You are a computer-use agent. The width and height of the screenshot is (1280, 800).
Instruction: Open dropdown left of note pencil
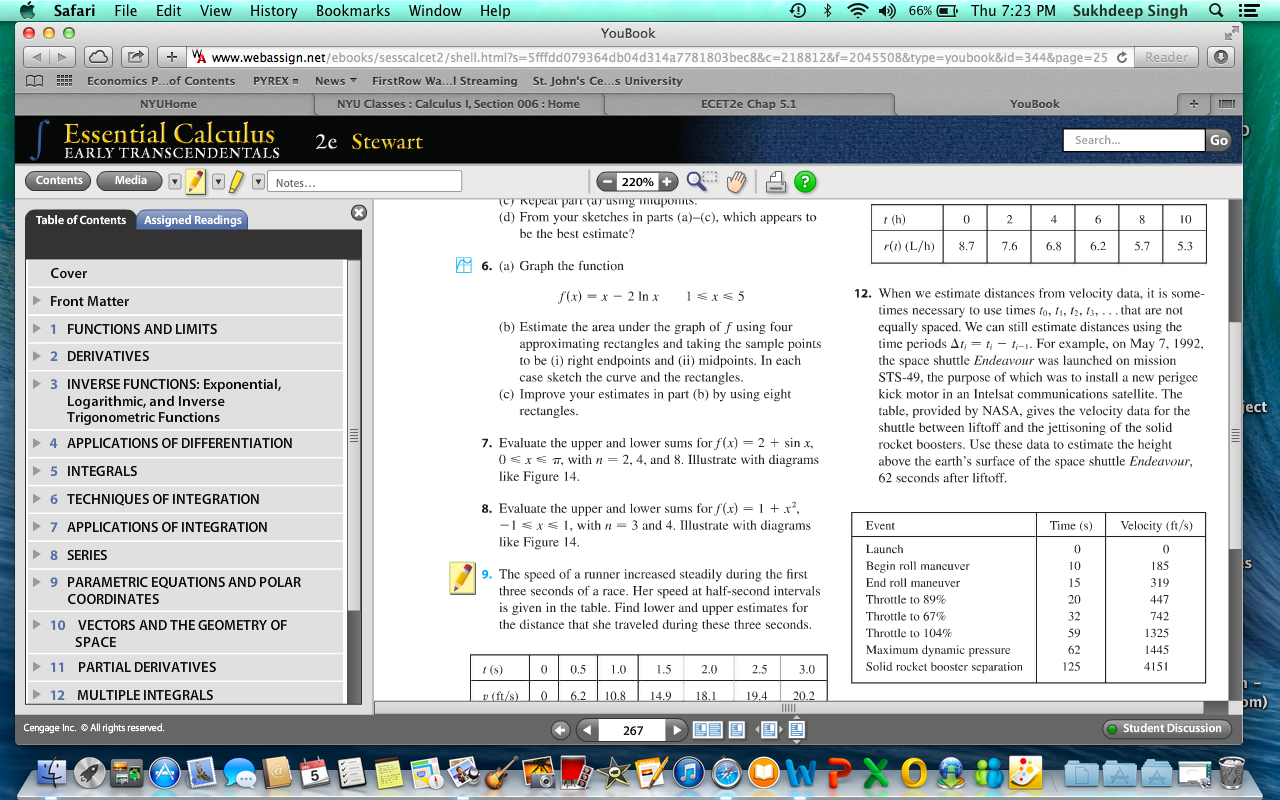click(175, 182)
